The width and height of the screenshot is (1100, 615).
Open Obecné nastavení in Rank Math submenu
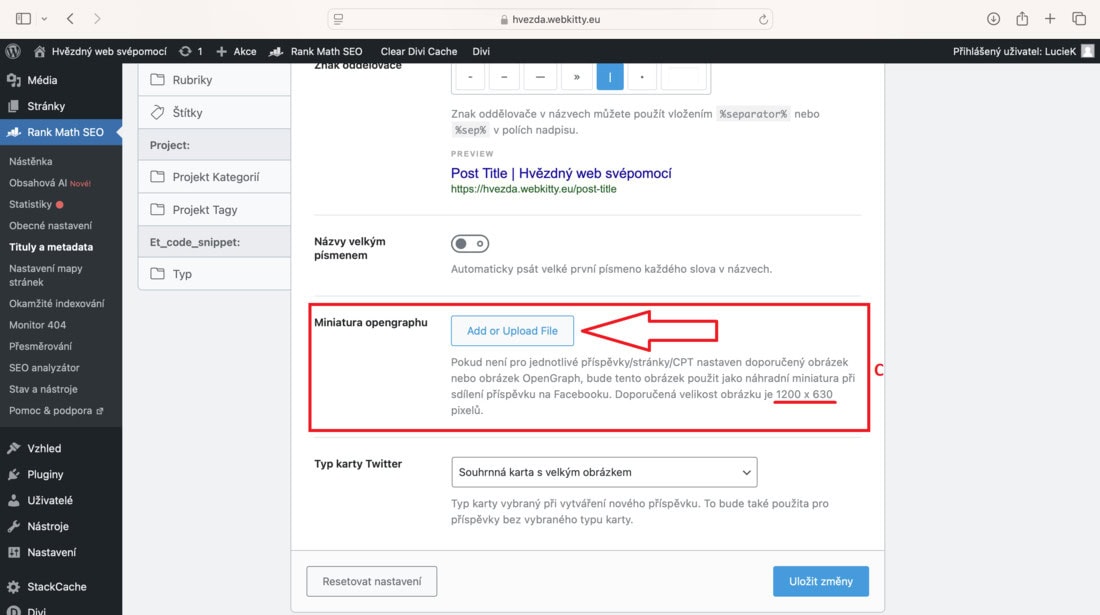pyautogui.click(x=51, y=226)
